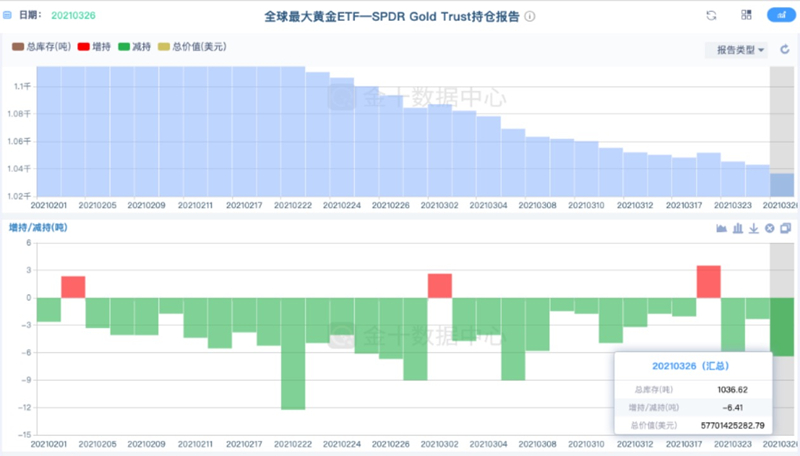Open the date picker showing 20210326
Viewport: 800px width, 456px height.
(x=73, y=15)
